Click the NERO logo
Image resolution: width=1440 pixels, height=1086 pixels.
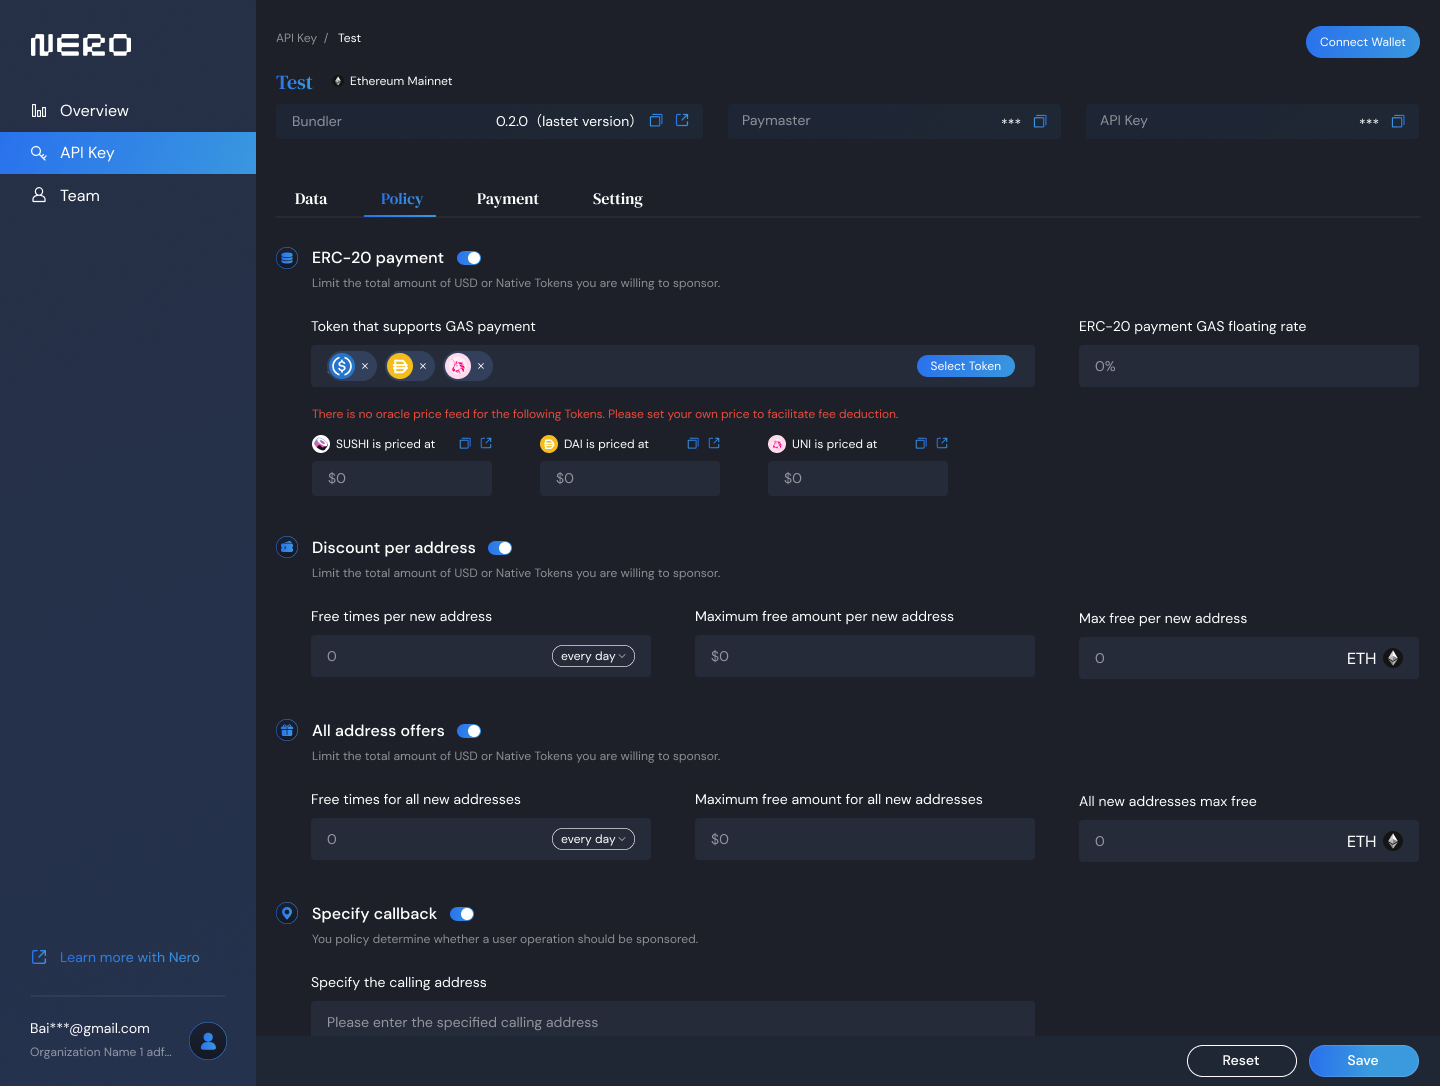tap(81, 45)
